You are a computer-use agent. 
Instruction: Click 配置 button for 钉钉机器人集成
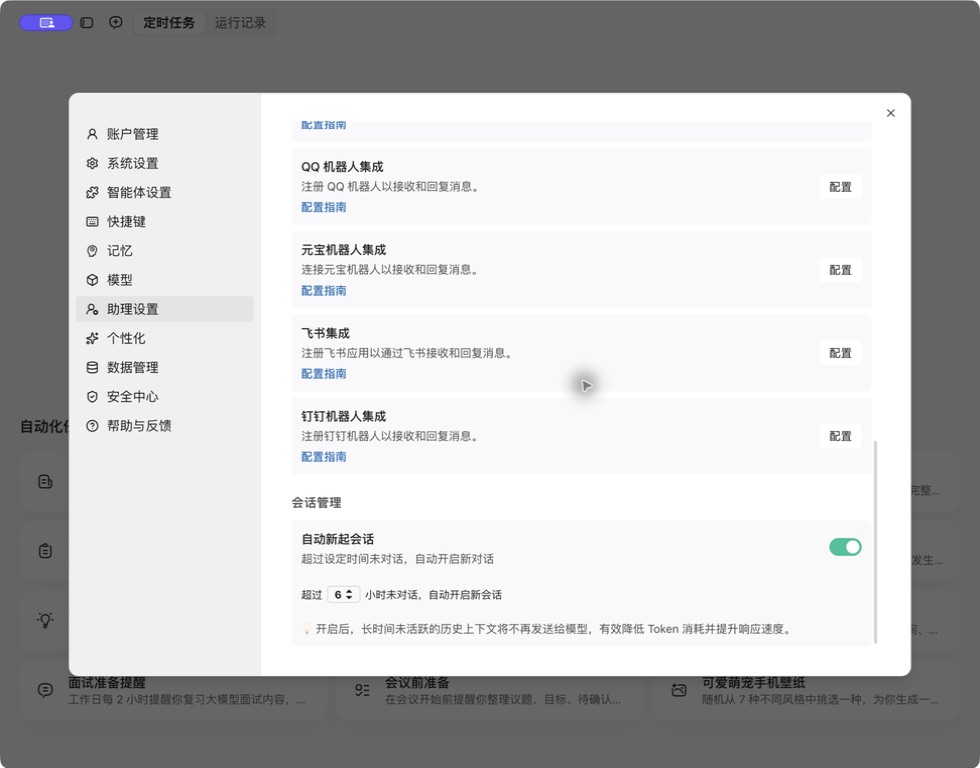coord(840,436)
